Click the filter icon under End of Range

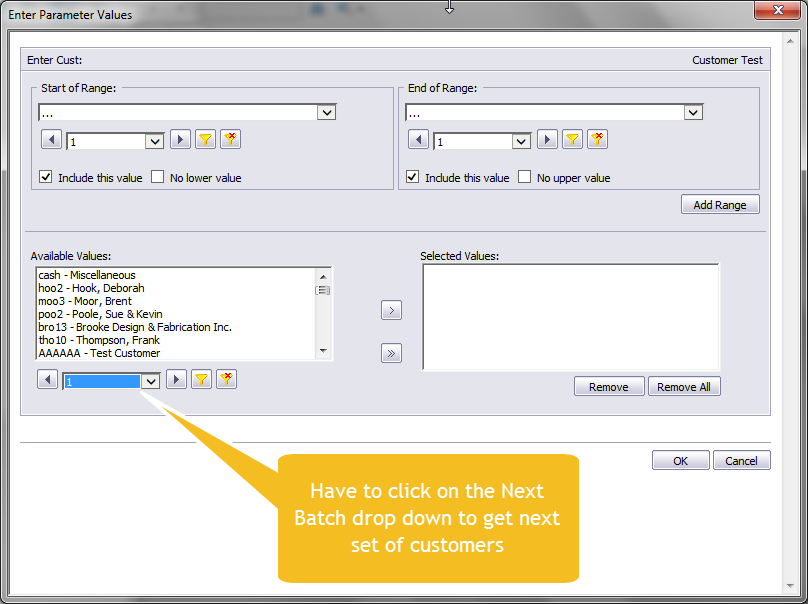[572, 140]
